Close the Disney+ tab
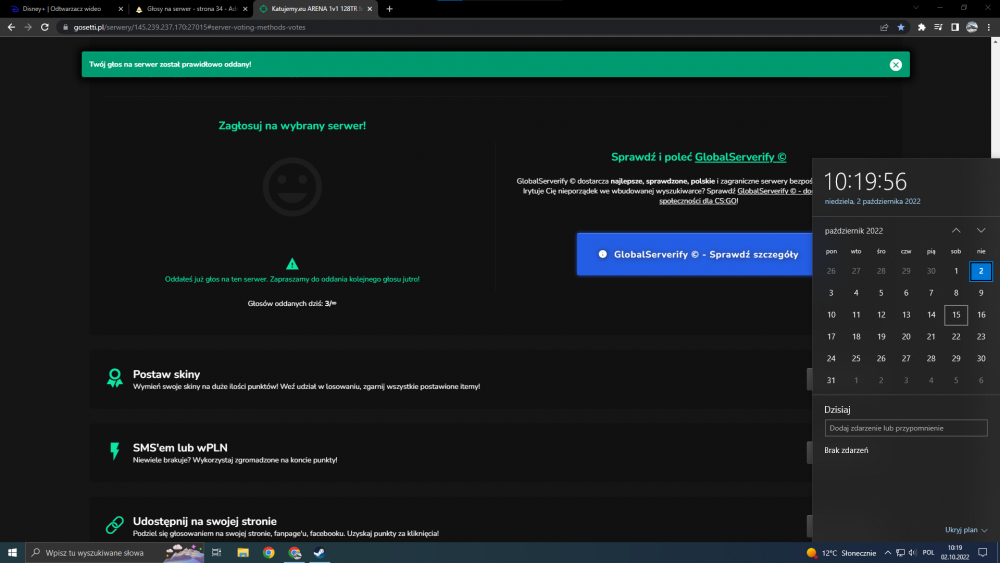 pos(121,9)
